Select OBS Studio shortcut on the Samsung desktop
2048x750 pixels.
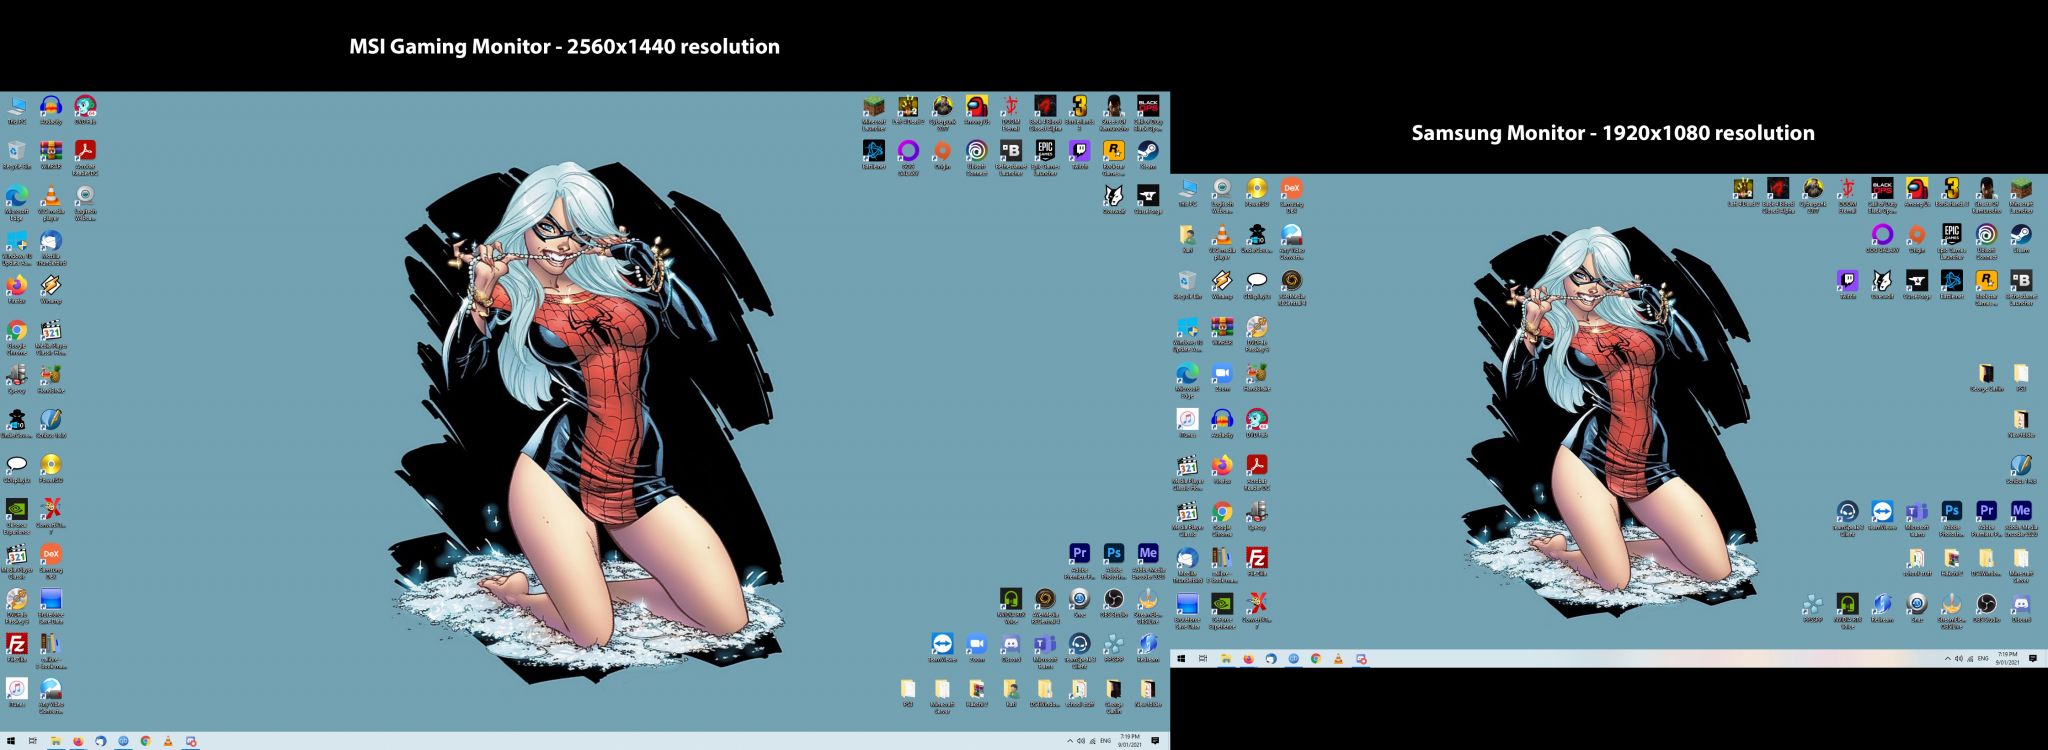(x=1986, y=604)
